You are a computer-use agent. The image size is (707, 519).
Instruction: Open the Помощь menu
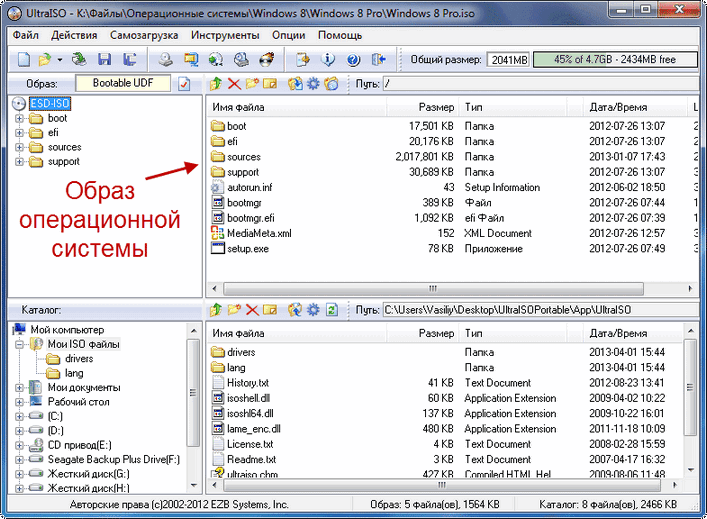coord(340,35)
